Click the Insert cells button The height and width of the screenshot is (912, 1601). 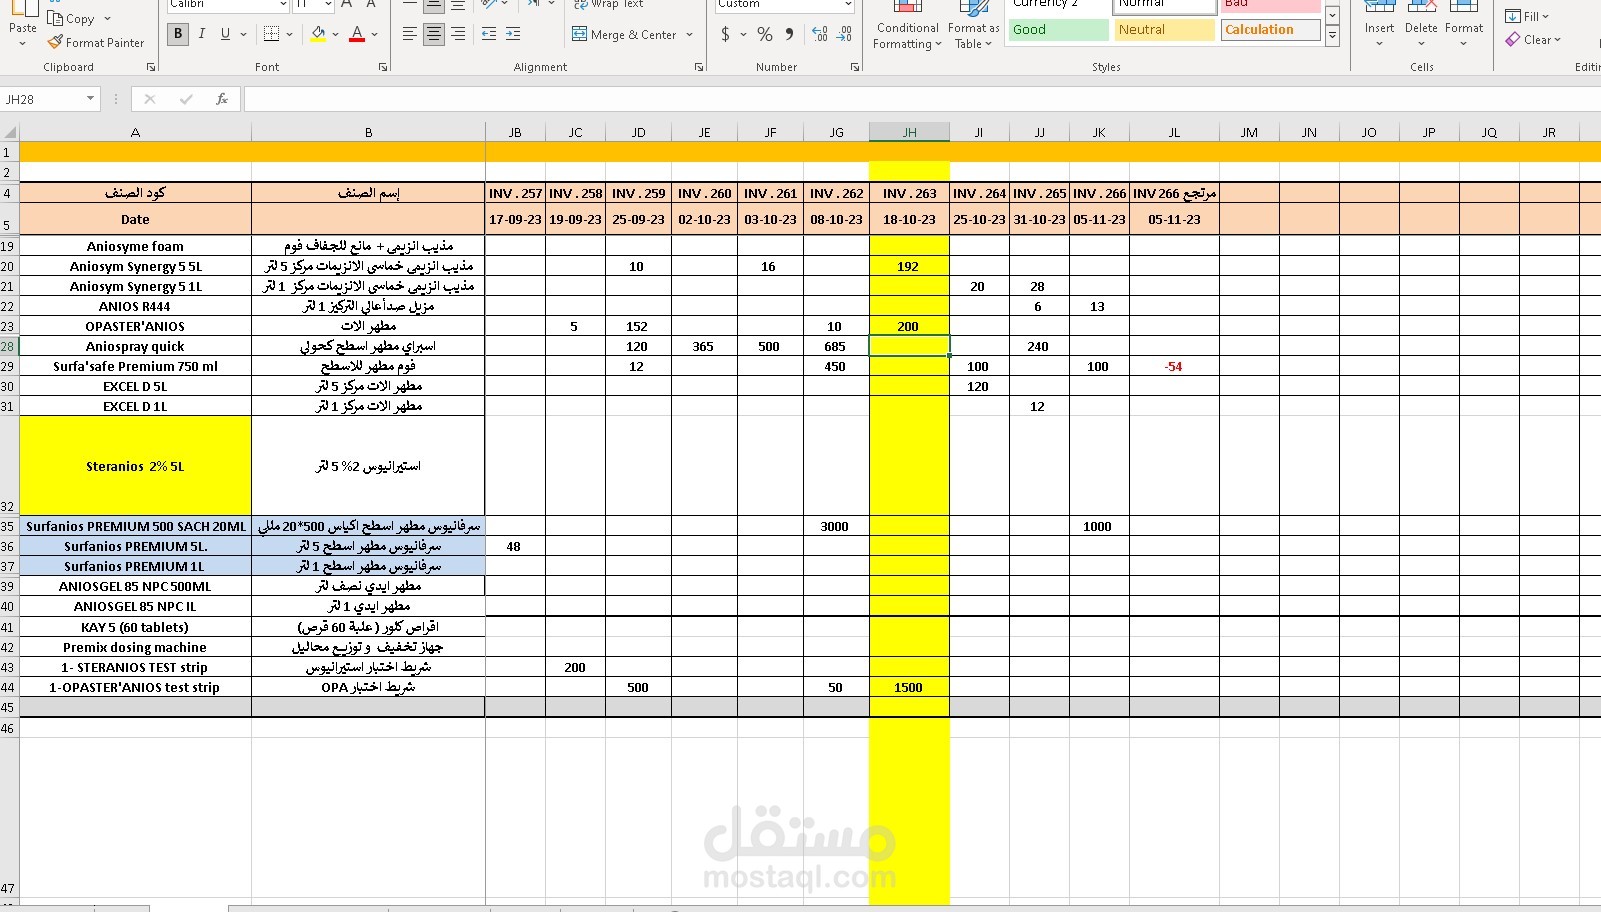point(1379,22)
